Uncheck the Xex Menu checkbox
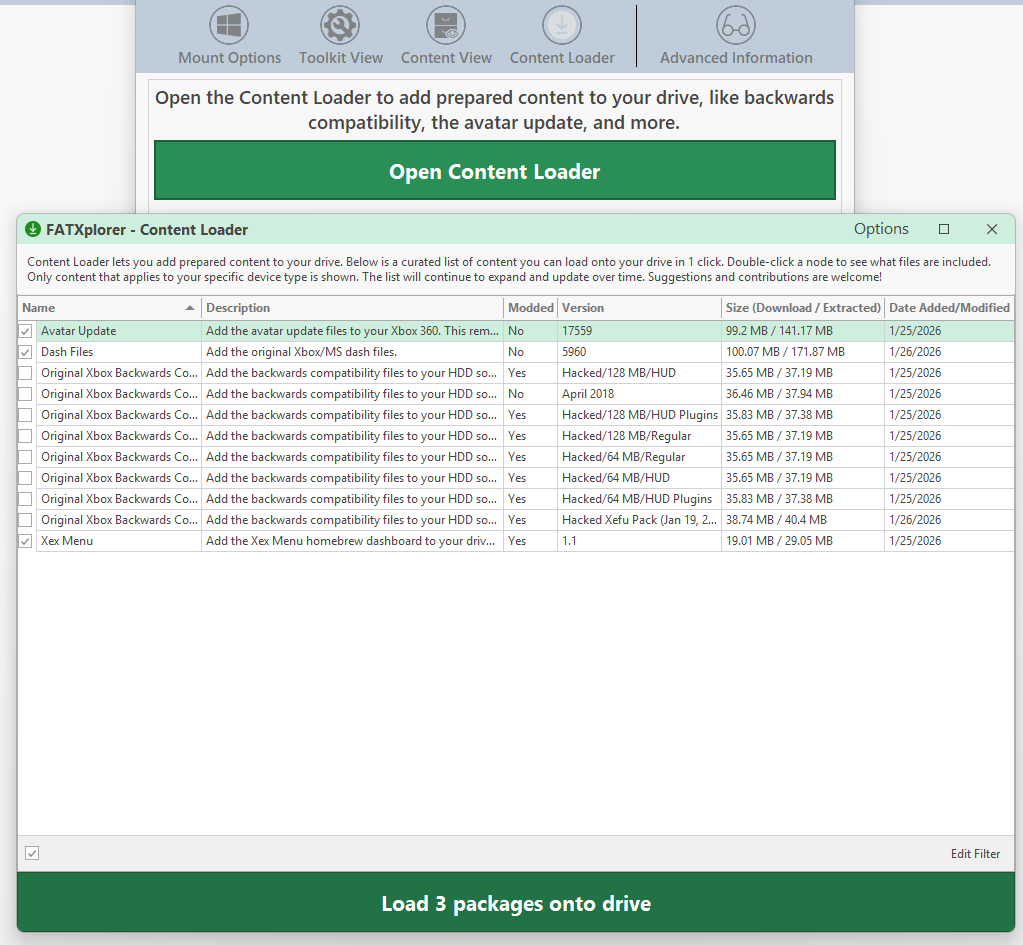 25,541
